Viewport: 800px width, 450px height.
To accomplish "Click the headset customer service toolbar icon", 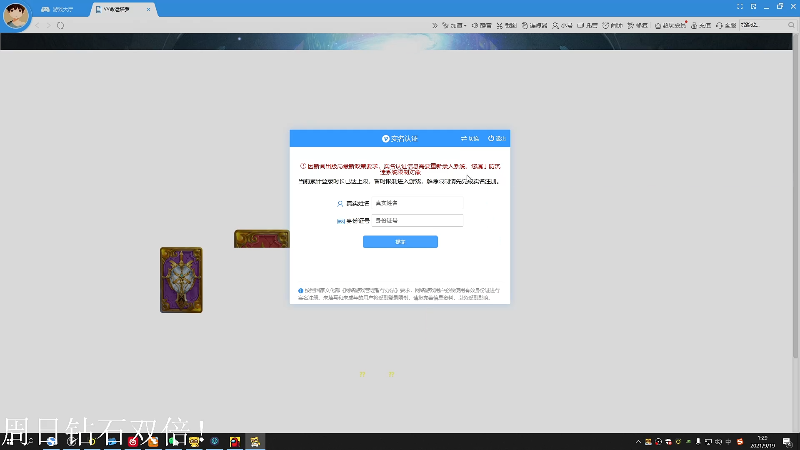I will tap(726, 25).
